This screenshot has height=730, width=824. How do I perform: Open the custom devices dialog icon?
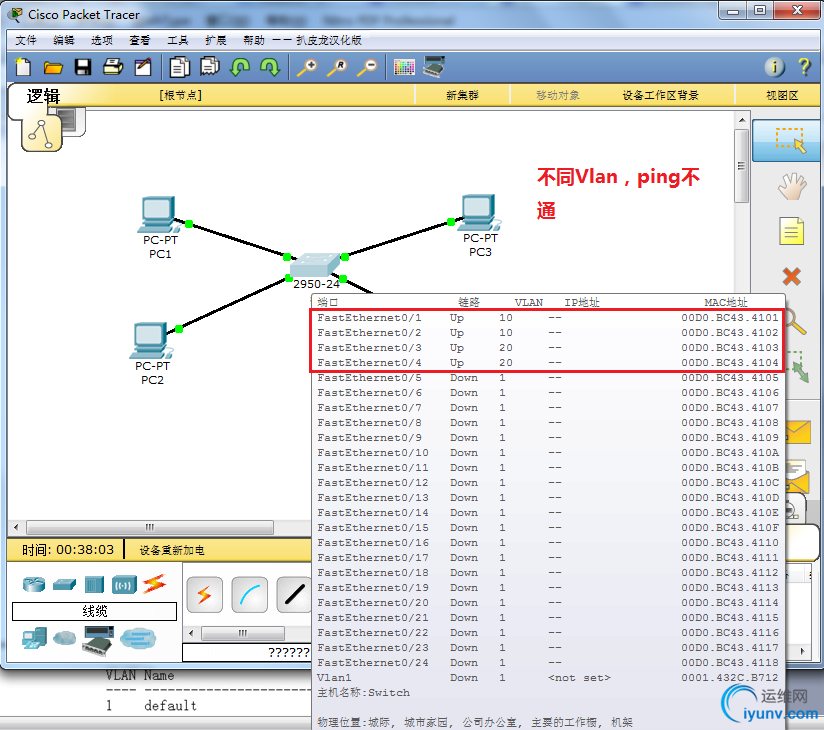(434, 67)
